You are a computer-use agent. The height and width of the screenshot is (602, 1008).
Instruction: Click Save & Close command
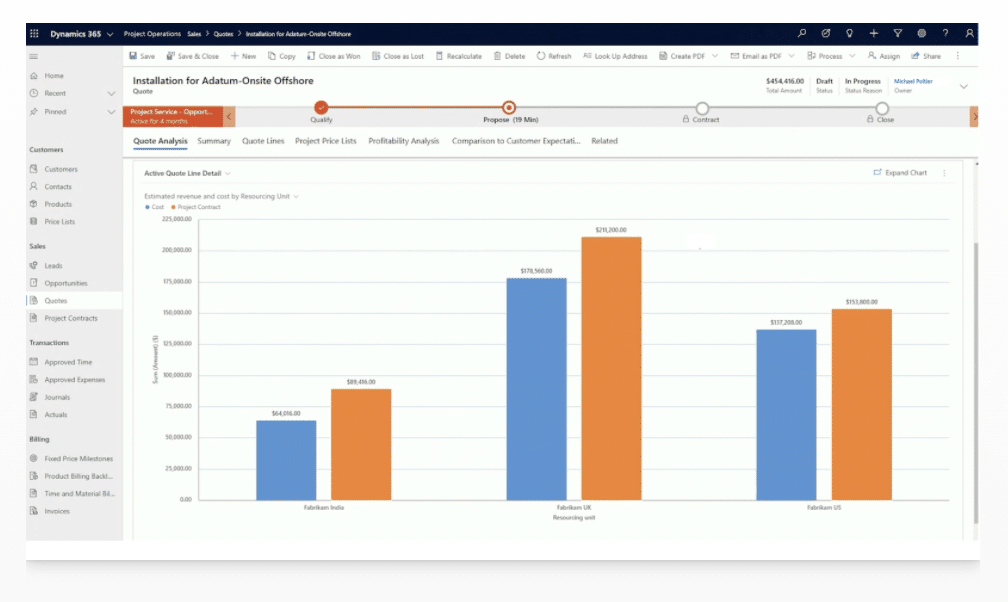coord(192,56)
